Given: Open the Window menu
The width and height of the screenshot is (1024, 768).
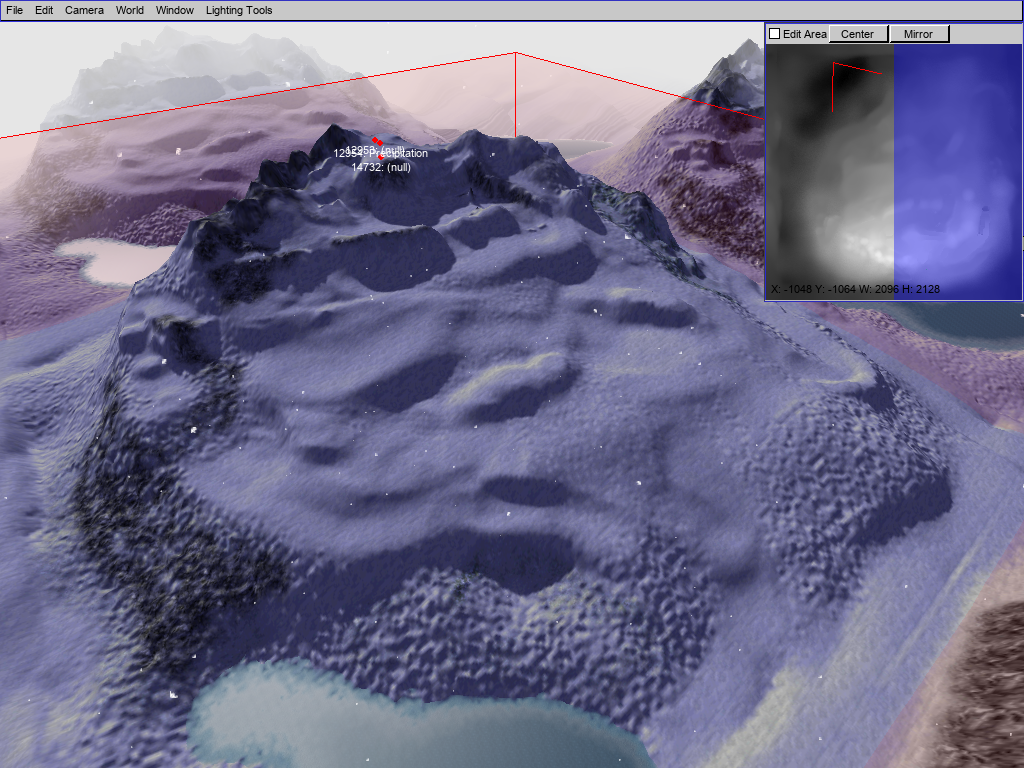Looking at the screenshot, I should (174, 10).
